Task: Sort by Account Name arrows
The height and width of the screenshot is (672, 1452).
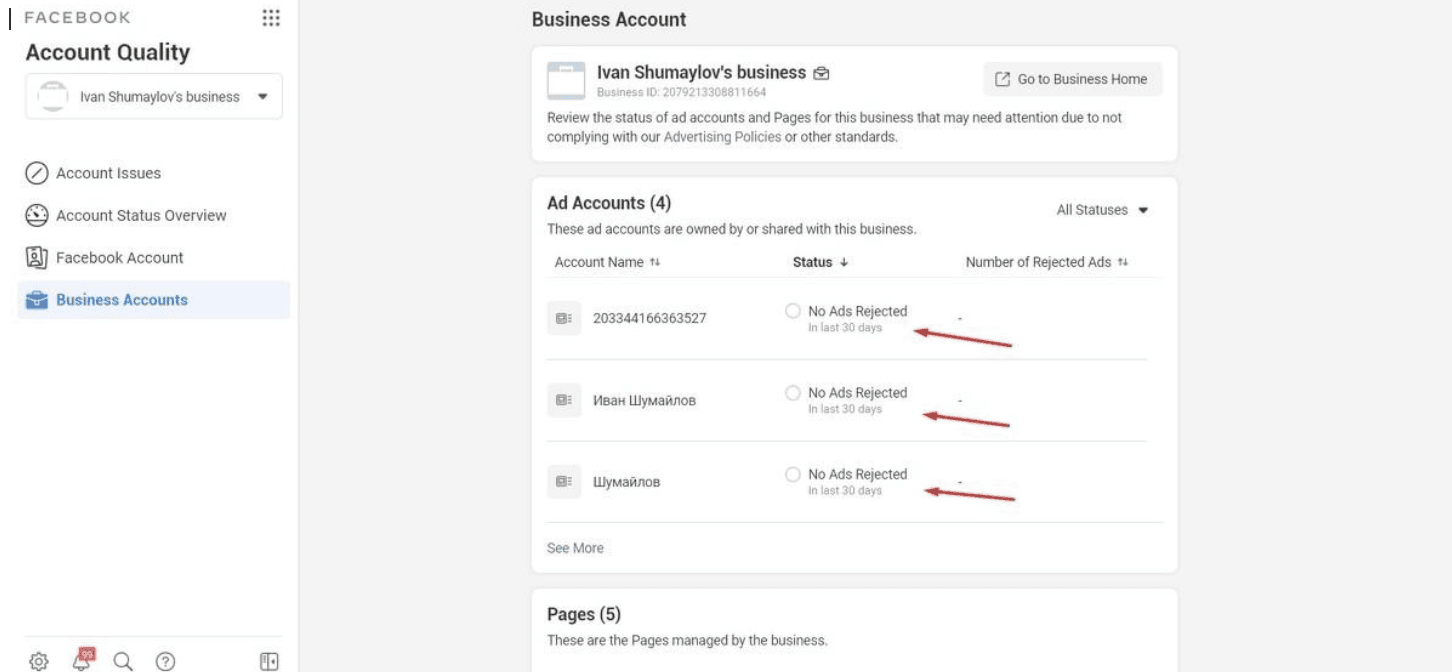Action: pos(655,262)
